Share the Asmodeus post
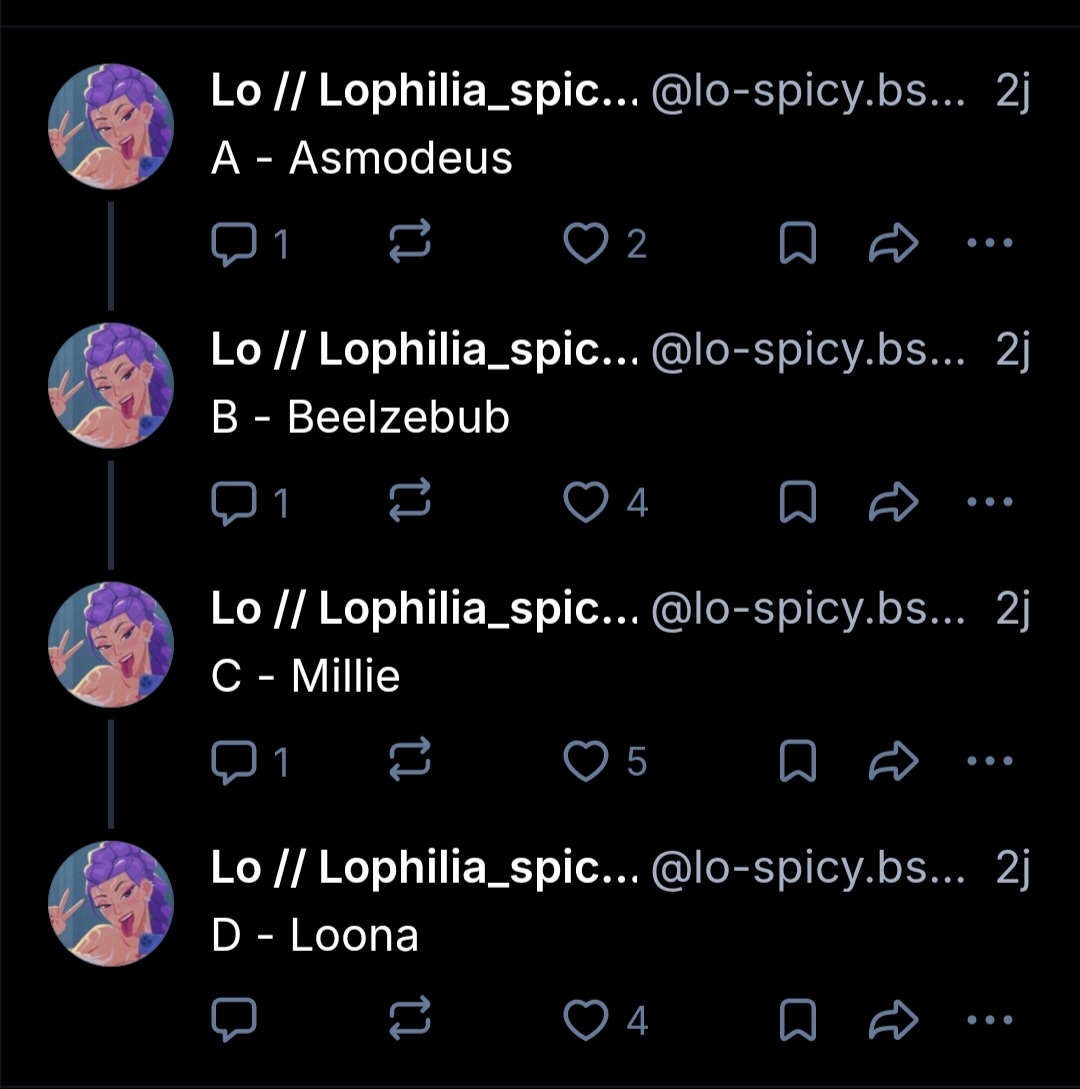1080x1089 pixels. [x=893, y=243]
